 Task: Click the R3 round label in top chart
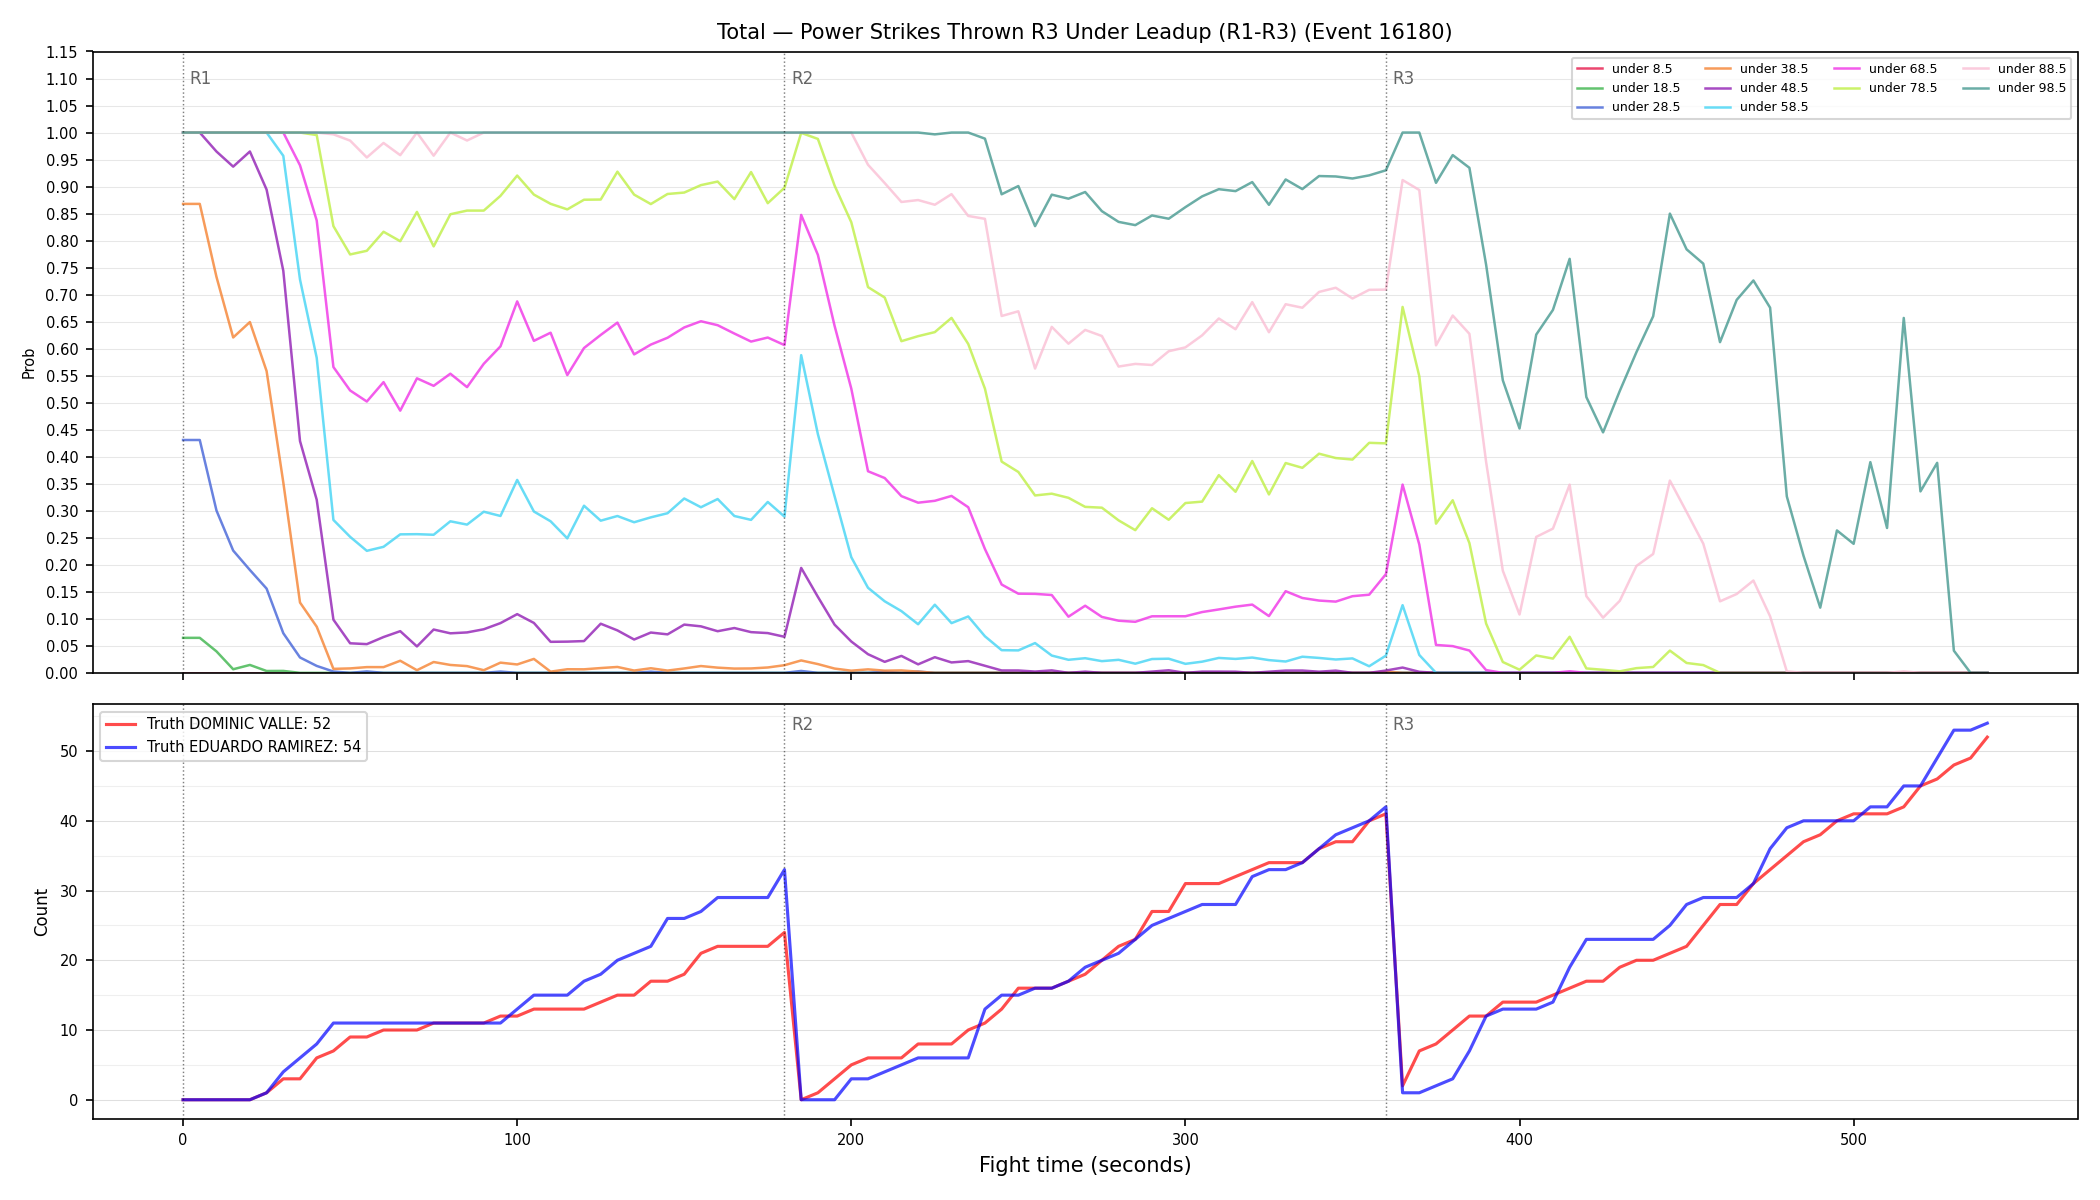tap(1403, 78)
